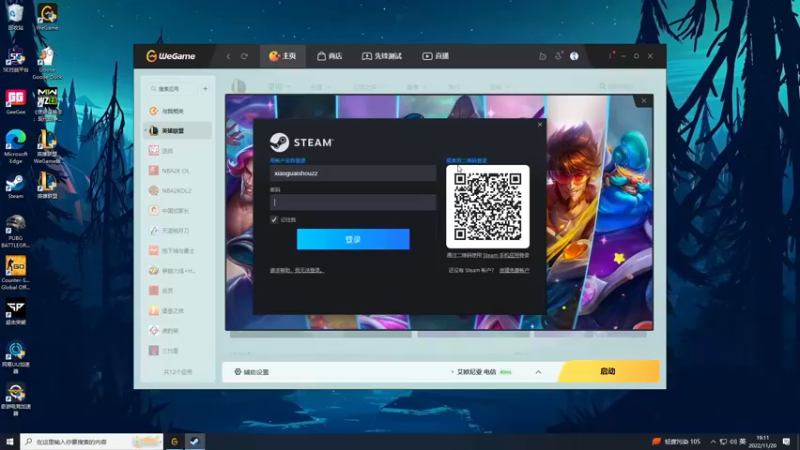Image resolution: width=800 pixels, height=450 pixels.
Task: Open the WeGame play icon beside downloads
Action: click(x=542, y=56)
